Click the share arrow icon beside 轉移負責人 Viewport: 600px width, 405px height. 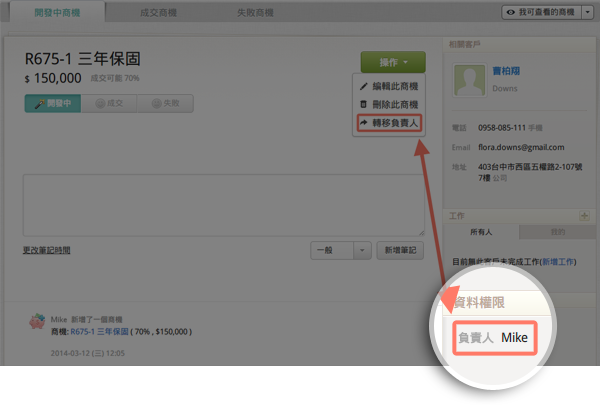364,122
